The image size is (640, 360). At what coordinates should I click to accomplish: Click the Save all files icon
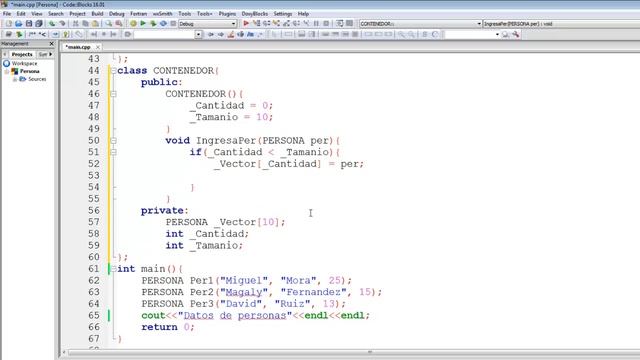point(39,24)
